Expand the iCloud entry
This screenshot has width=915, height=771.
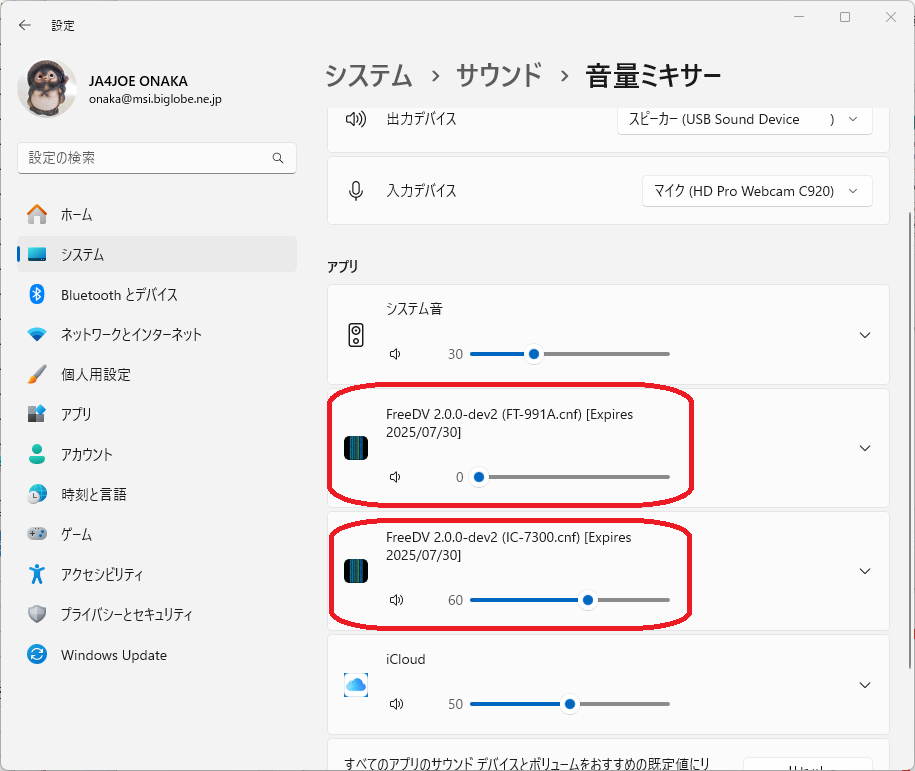coord(865,685)
